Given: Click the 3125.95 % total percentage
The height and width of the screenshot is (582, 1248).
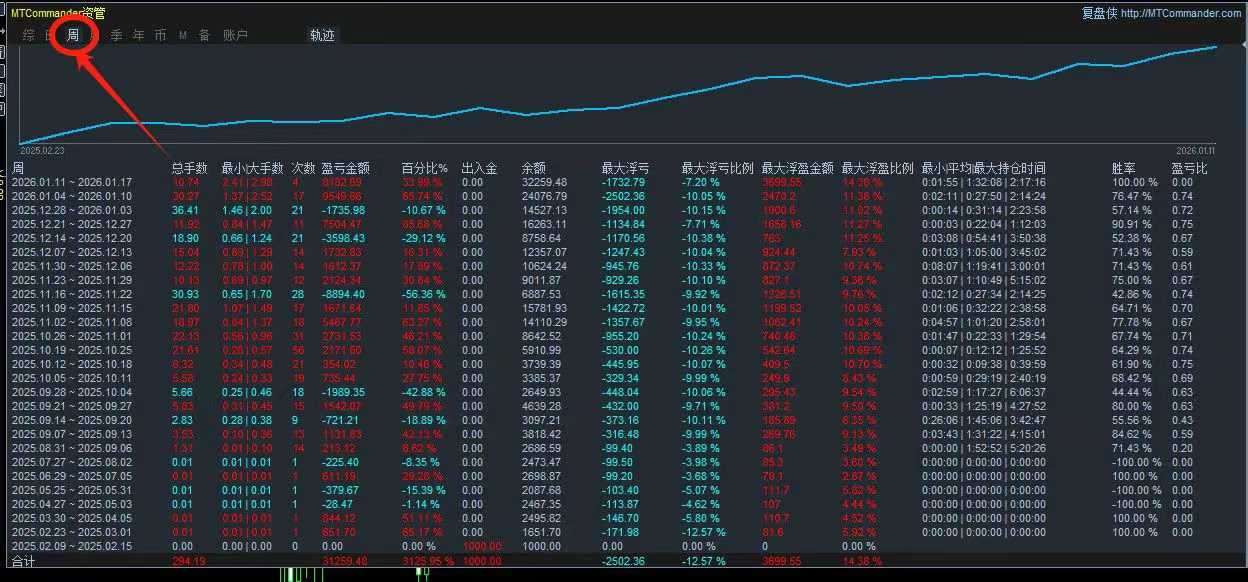Looking at the screenshot, I should tap(428, 561).
